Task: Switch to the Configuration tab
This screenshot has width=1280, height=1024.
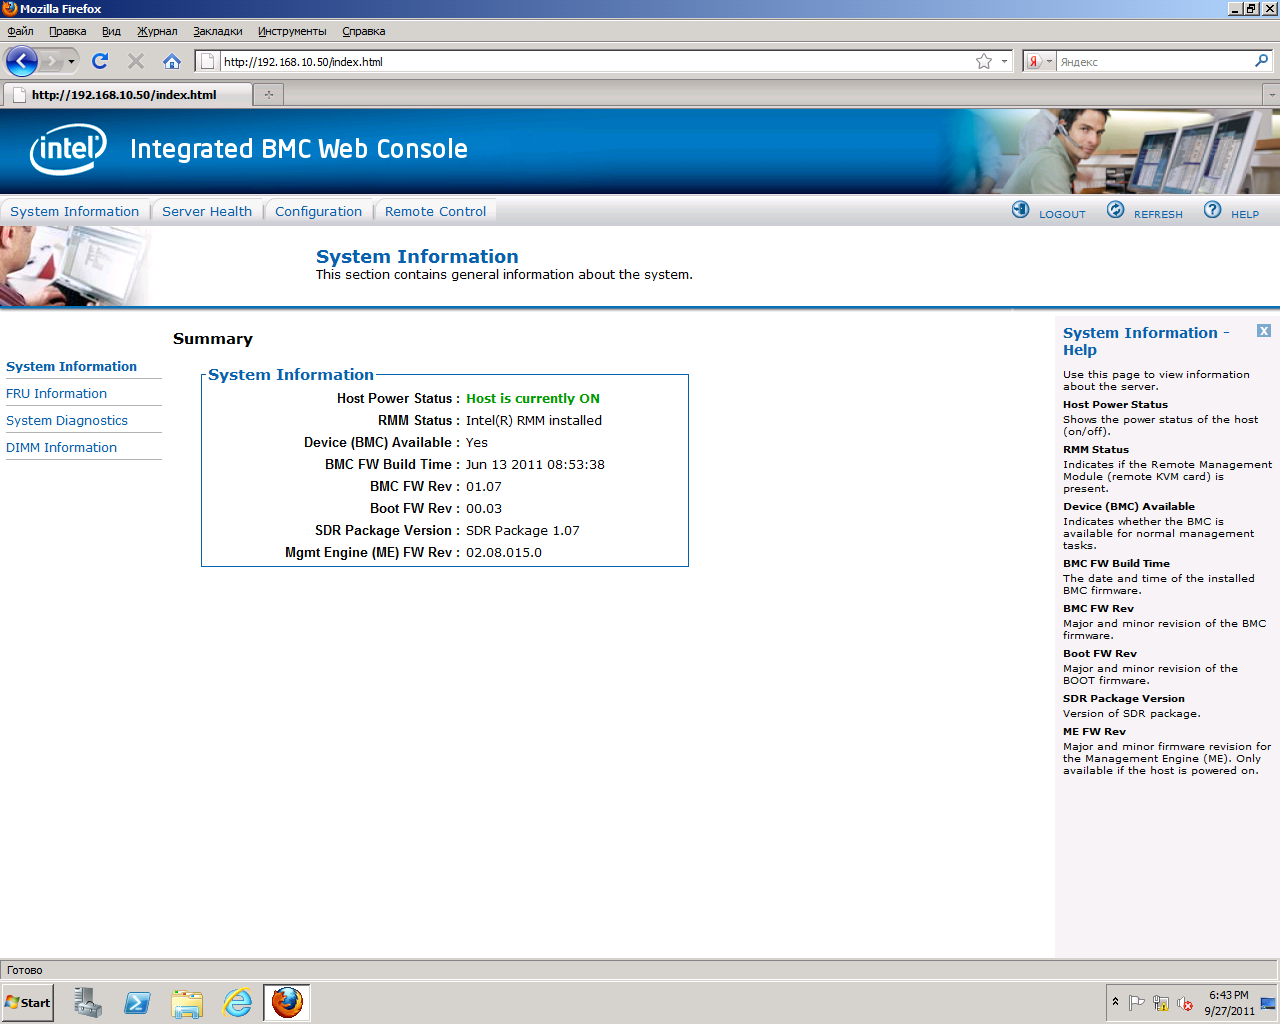Action: [318, 212]
